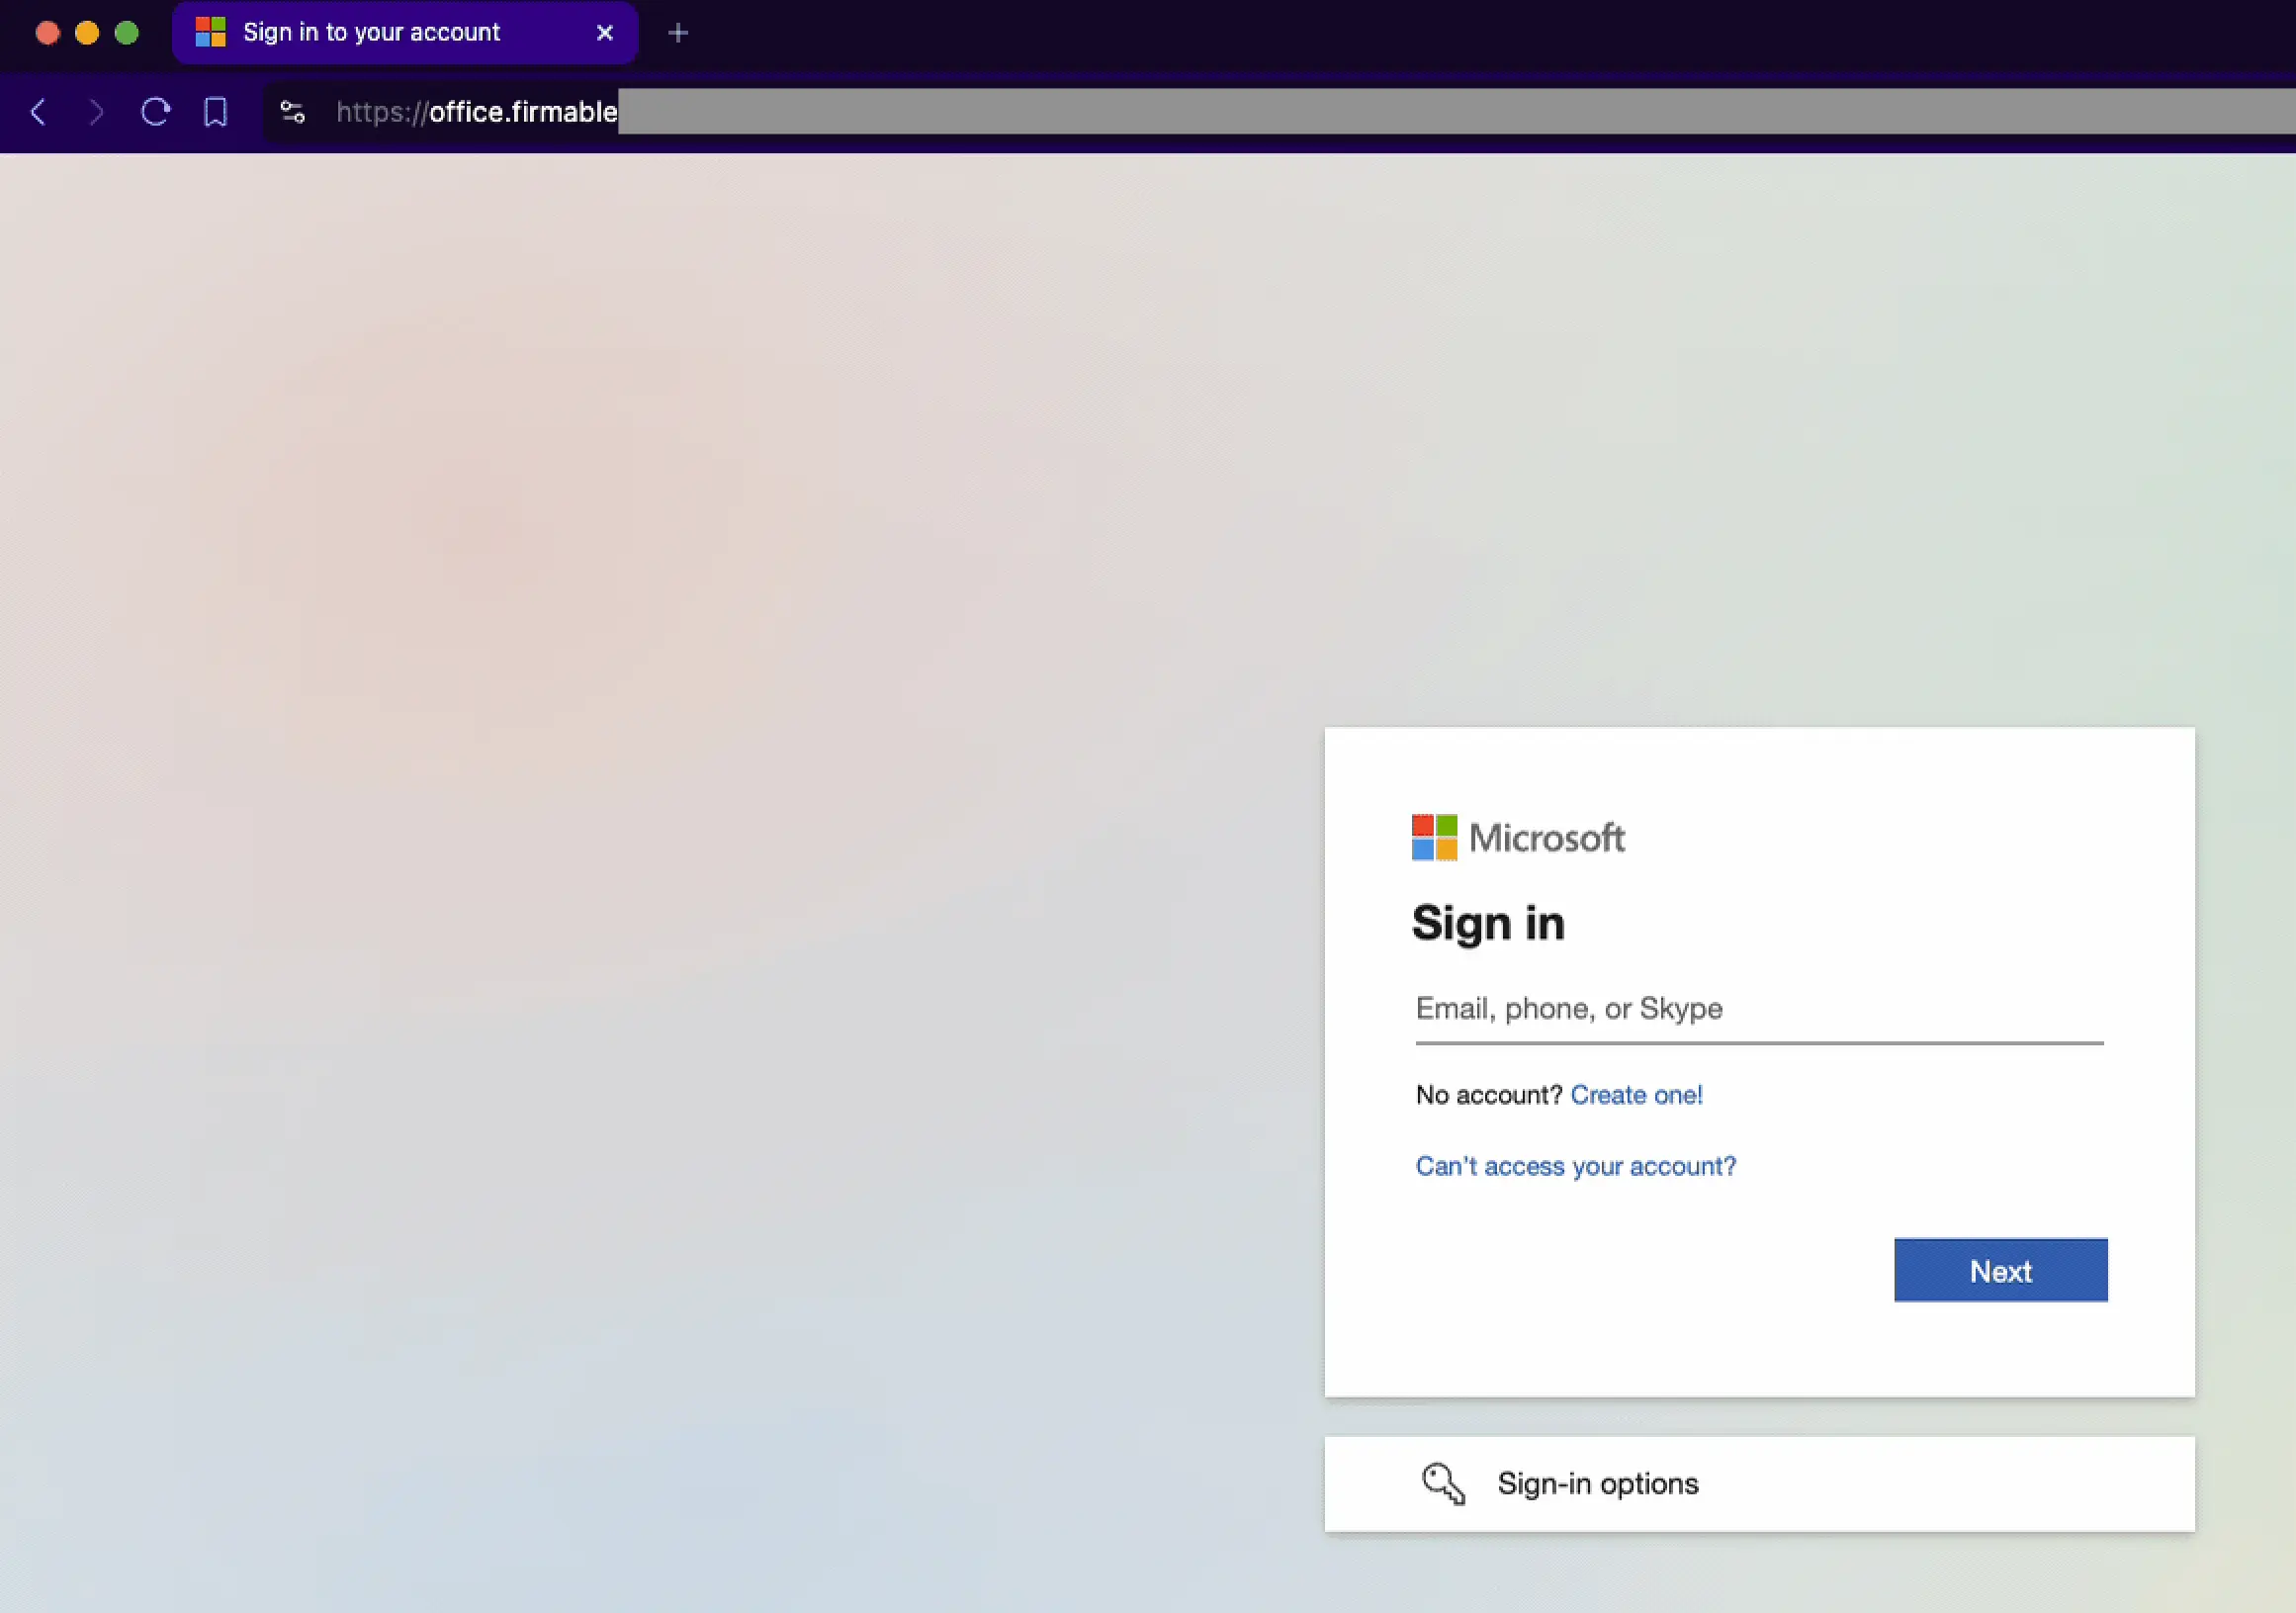This screenshot has height=1613, width=2296.
Task: Click the yellow minimize window button
Action: (87, 33)
